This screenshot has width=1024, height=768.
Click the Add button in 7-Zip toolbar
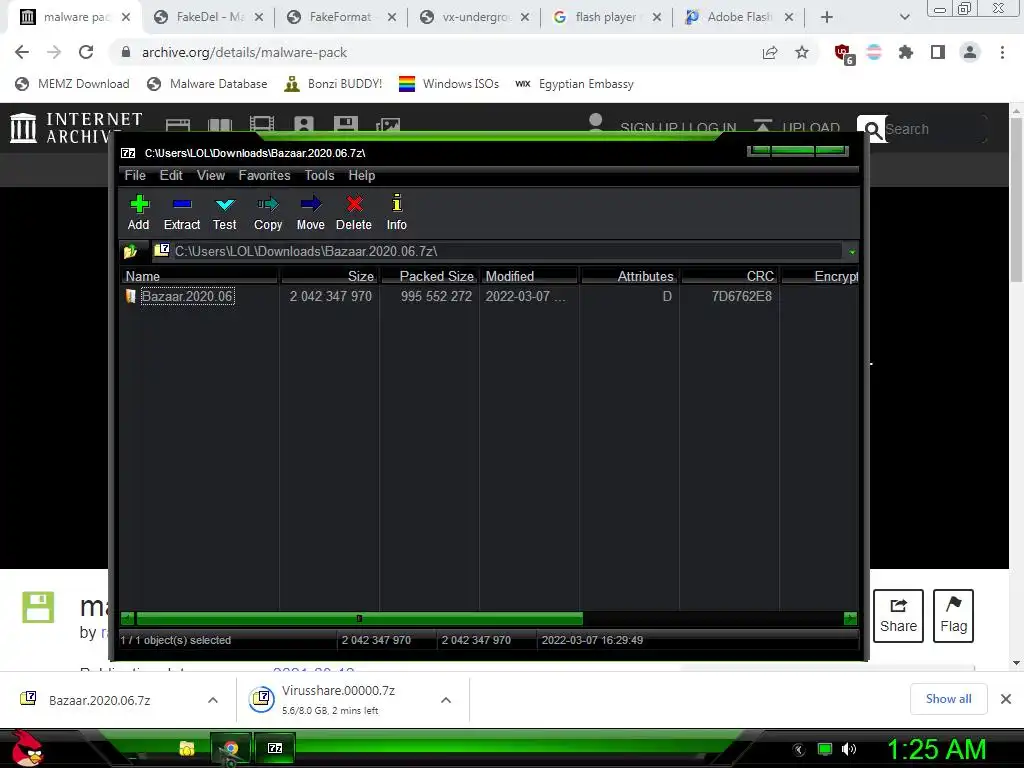pos(138,213)
